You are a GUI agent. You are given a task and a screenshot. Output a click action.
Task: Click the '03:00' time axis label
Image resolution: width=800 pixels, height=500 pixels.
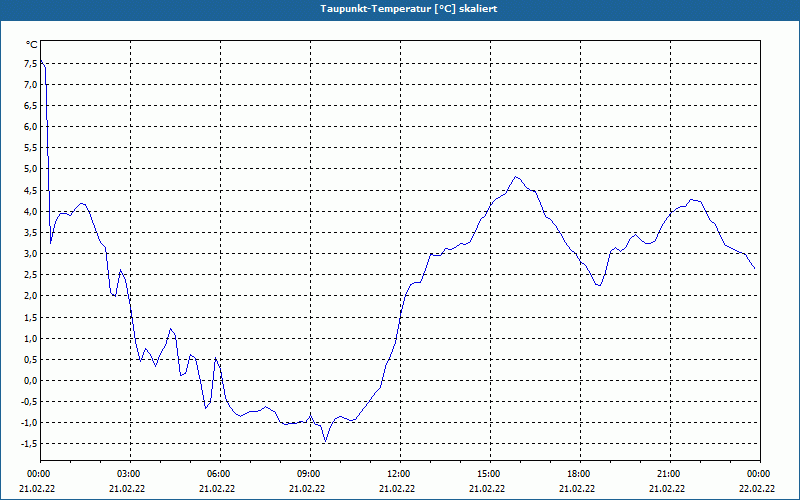[130, 474]
